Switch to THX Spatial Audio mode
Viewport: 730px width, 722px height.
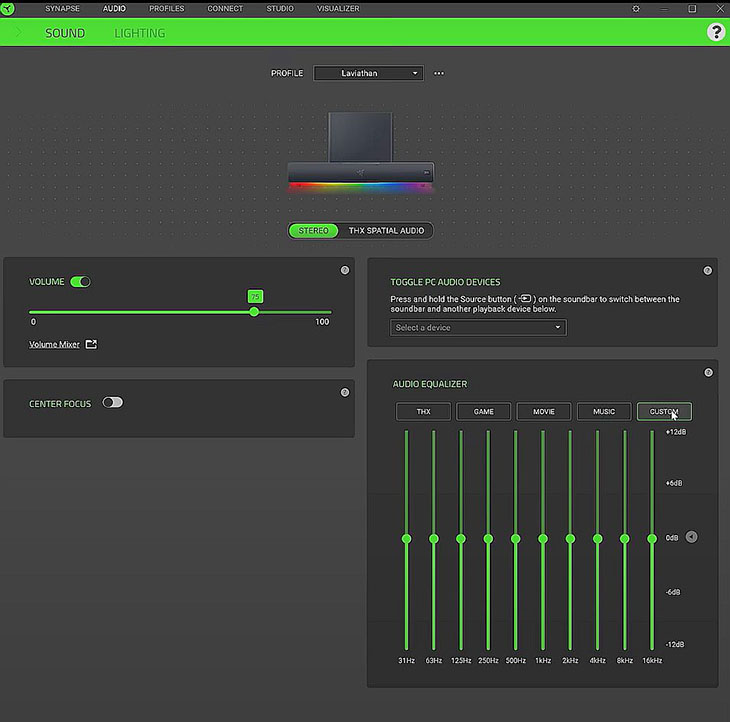pyautogui.click(x=386, y=230)
